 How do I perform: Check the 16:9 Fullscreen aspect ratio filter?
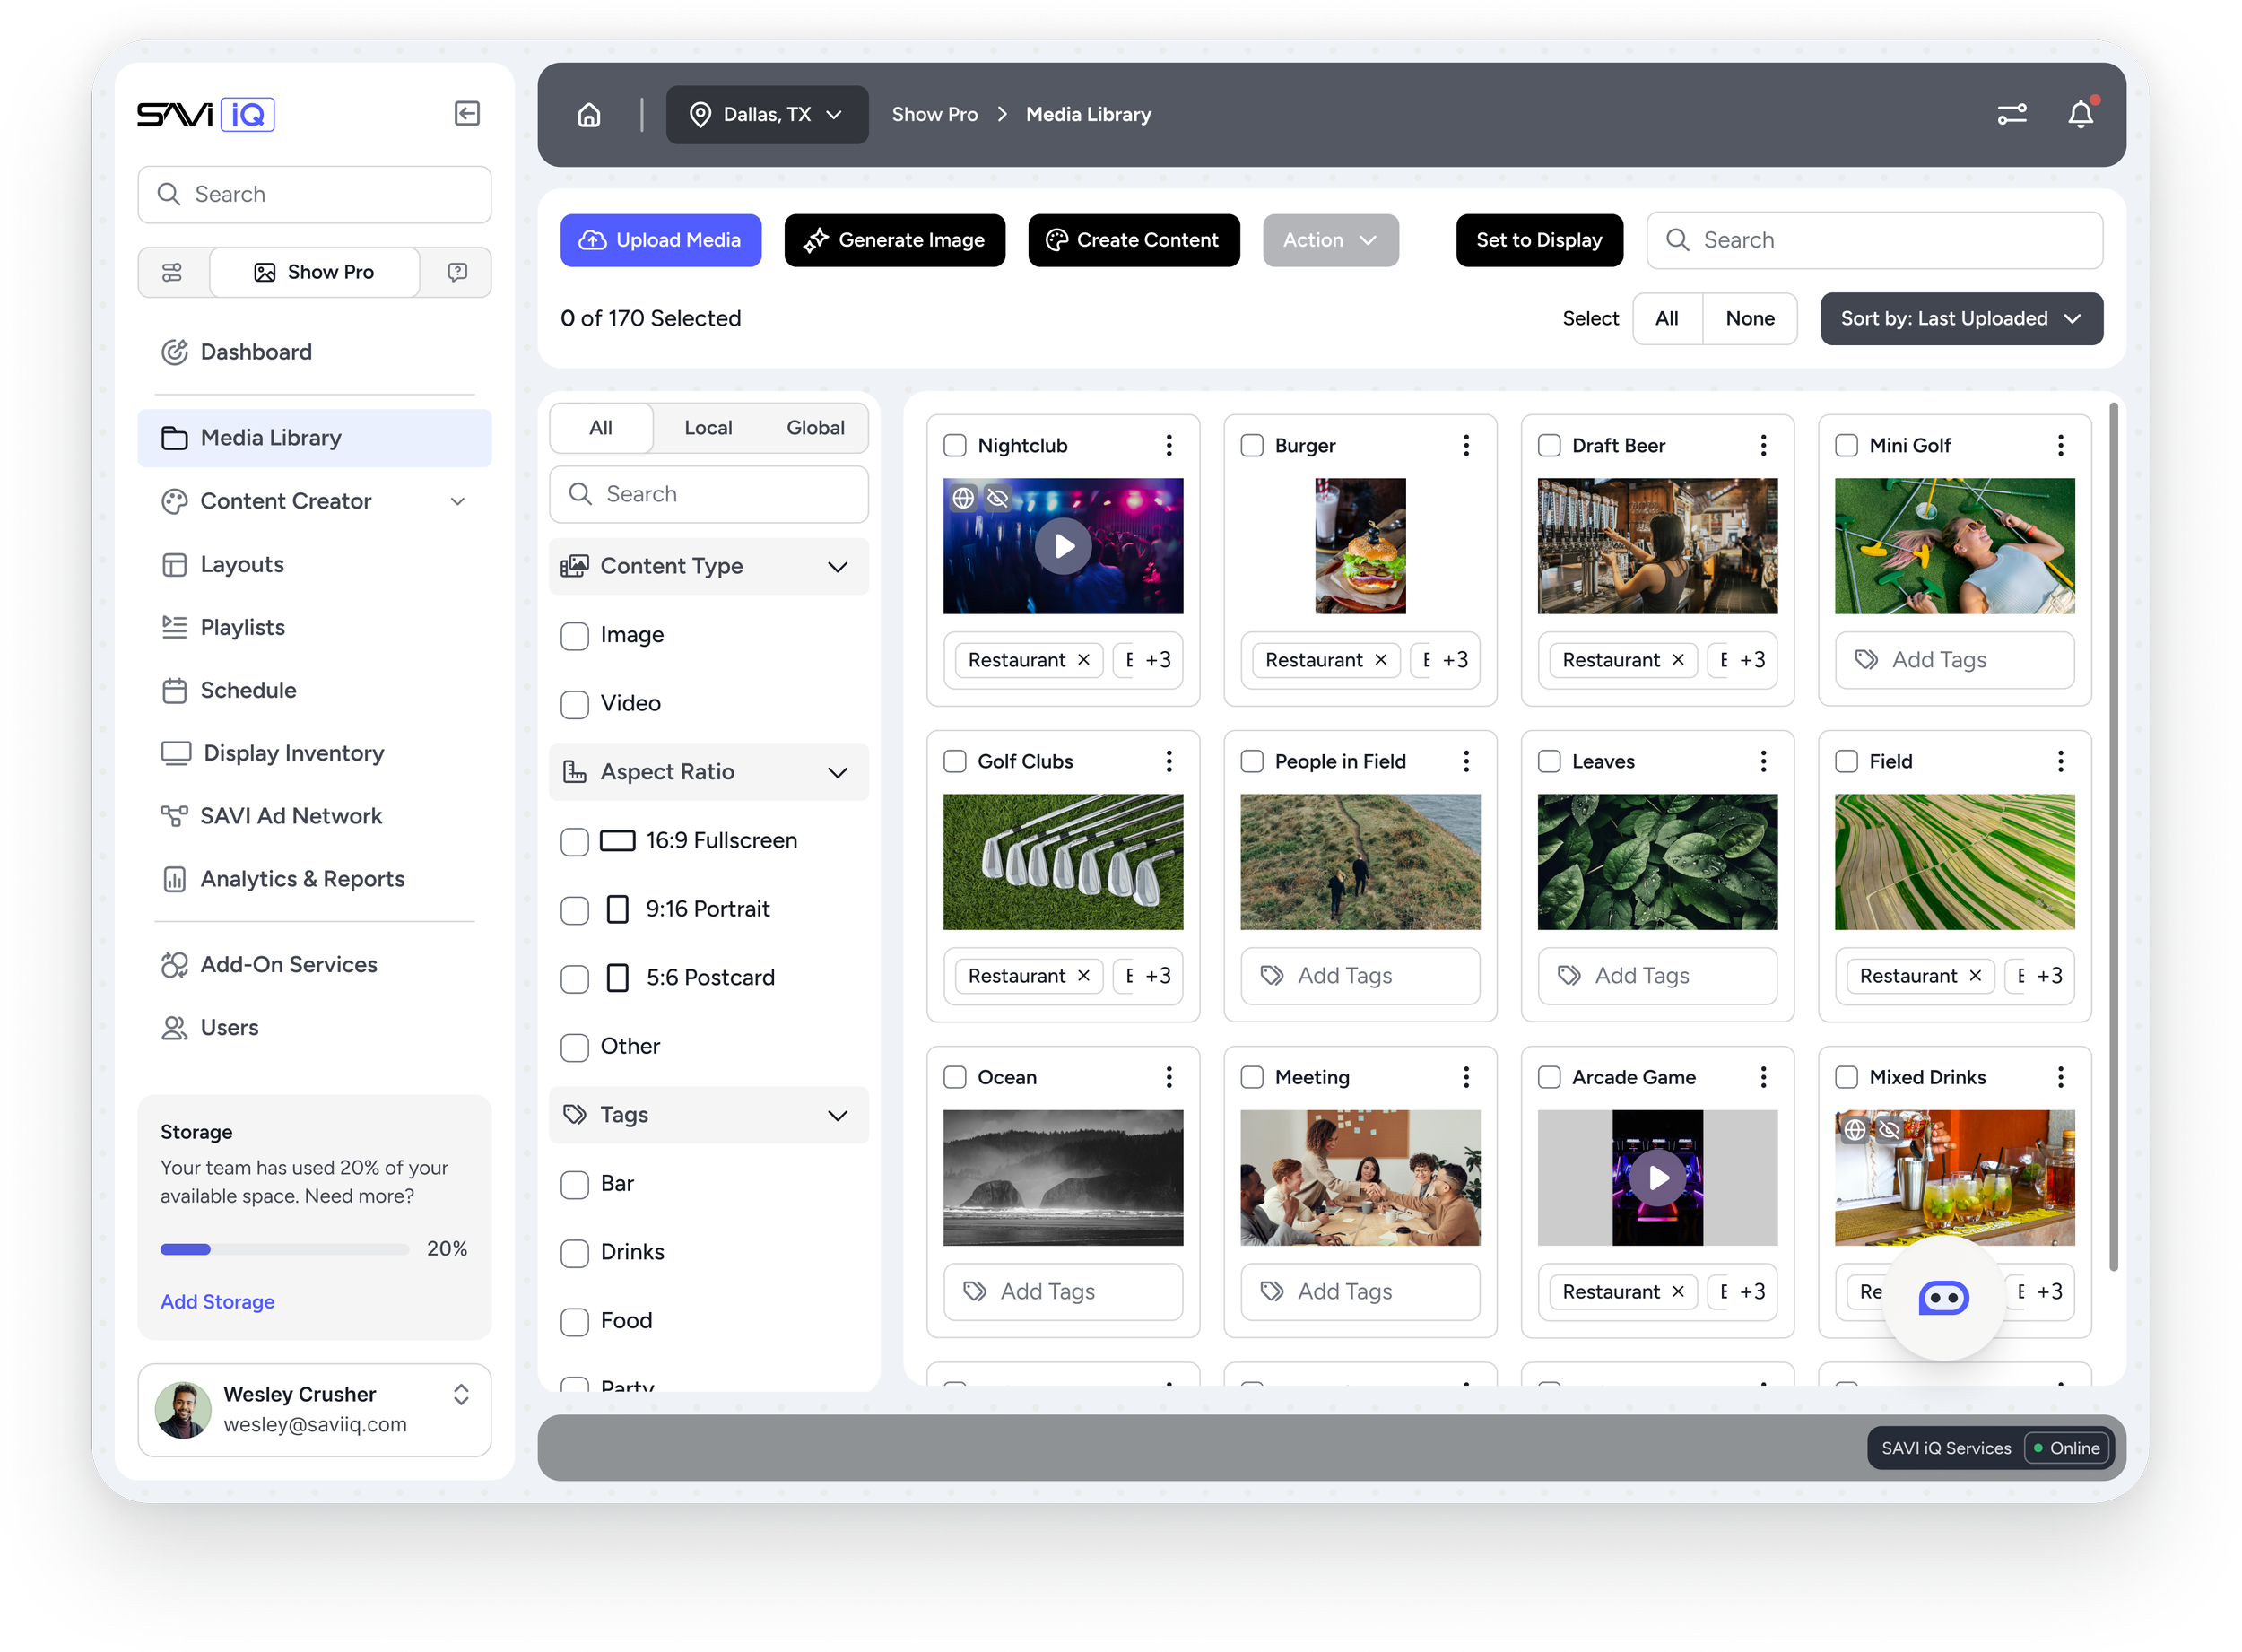pyautogui.click(x=575, y=841)
